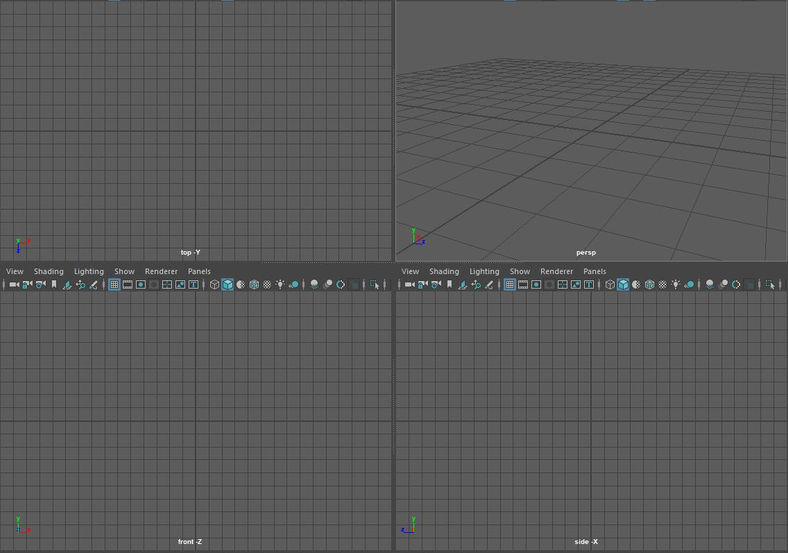
Task: Toggle Gate Mask in front panel toolbar
Action: [x=154, y=285]
